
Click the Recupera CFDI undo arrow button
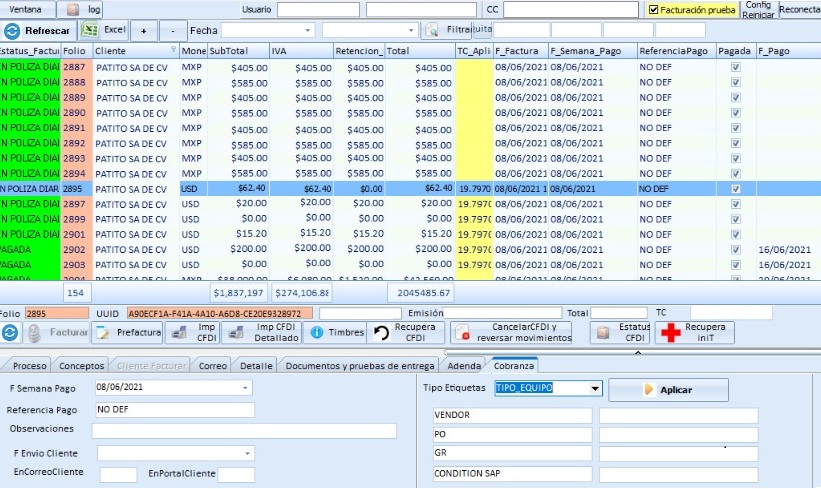click(x=406, y=332)
